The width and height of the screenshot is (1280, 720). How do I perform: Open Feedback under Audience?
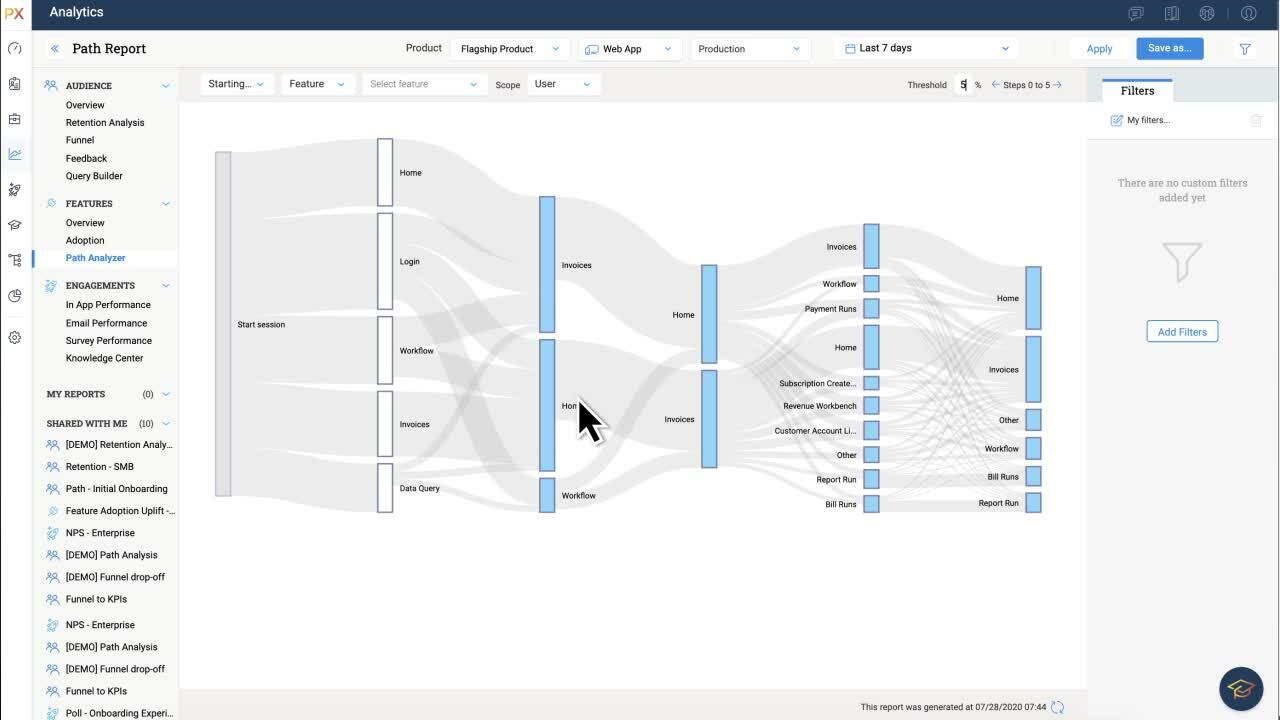86,158
